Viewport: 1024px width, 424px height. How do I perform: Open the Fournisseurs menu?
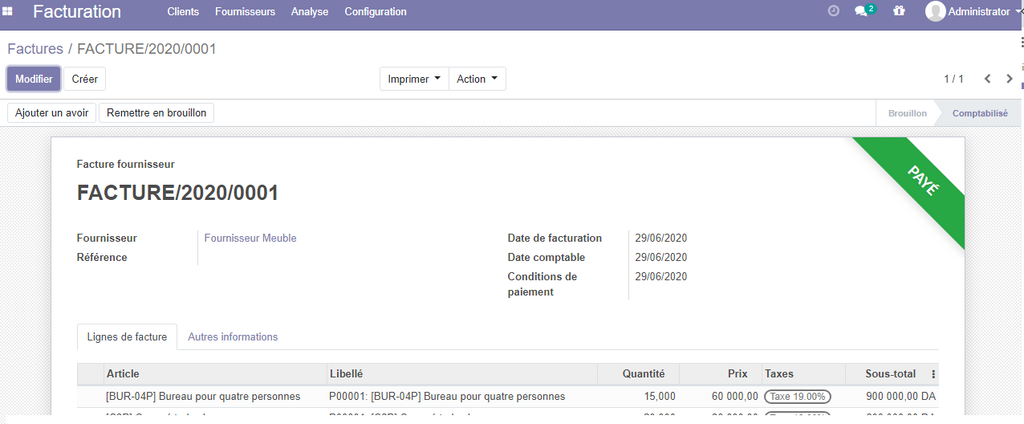click(245, 12)
